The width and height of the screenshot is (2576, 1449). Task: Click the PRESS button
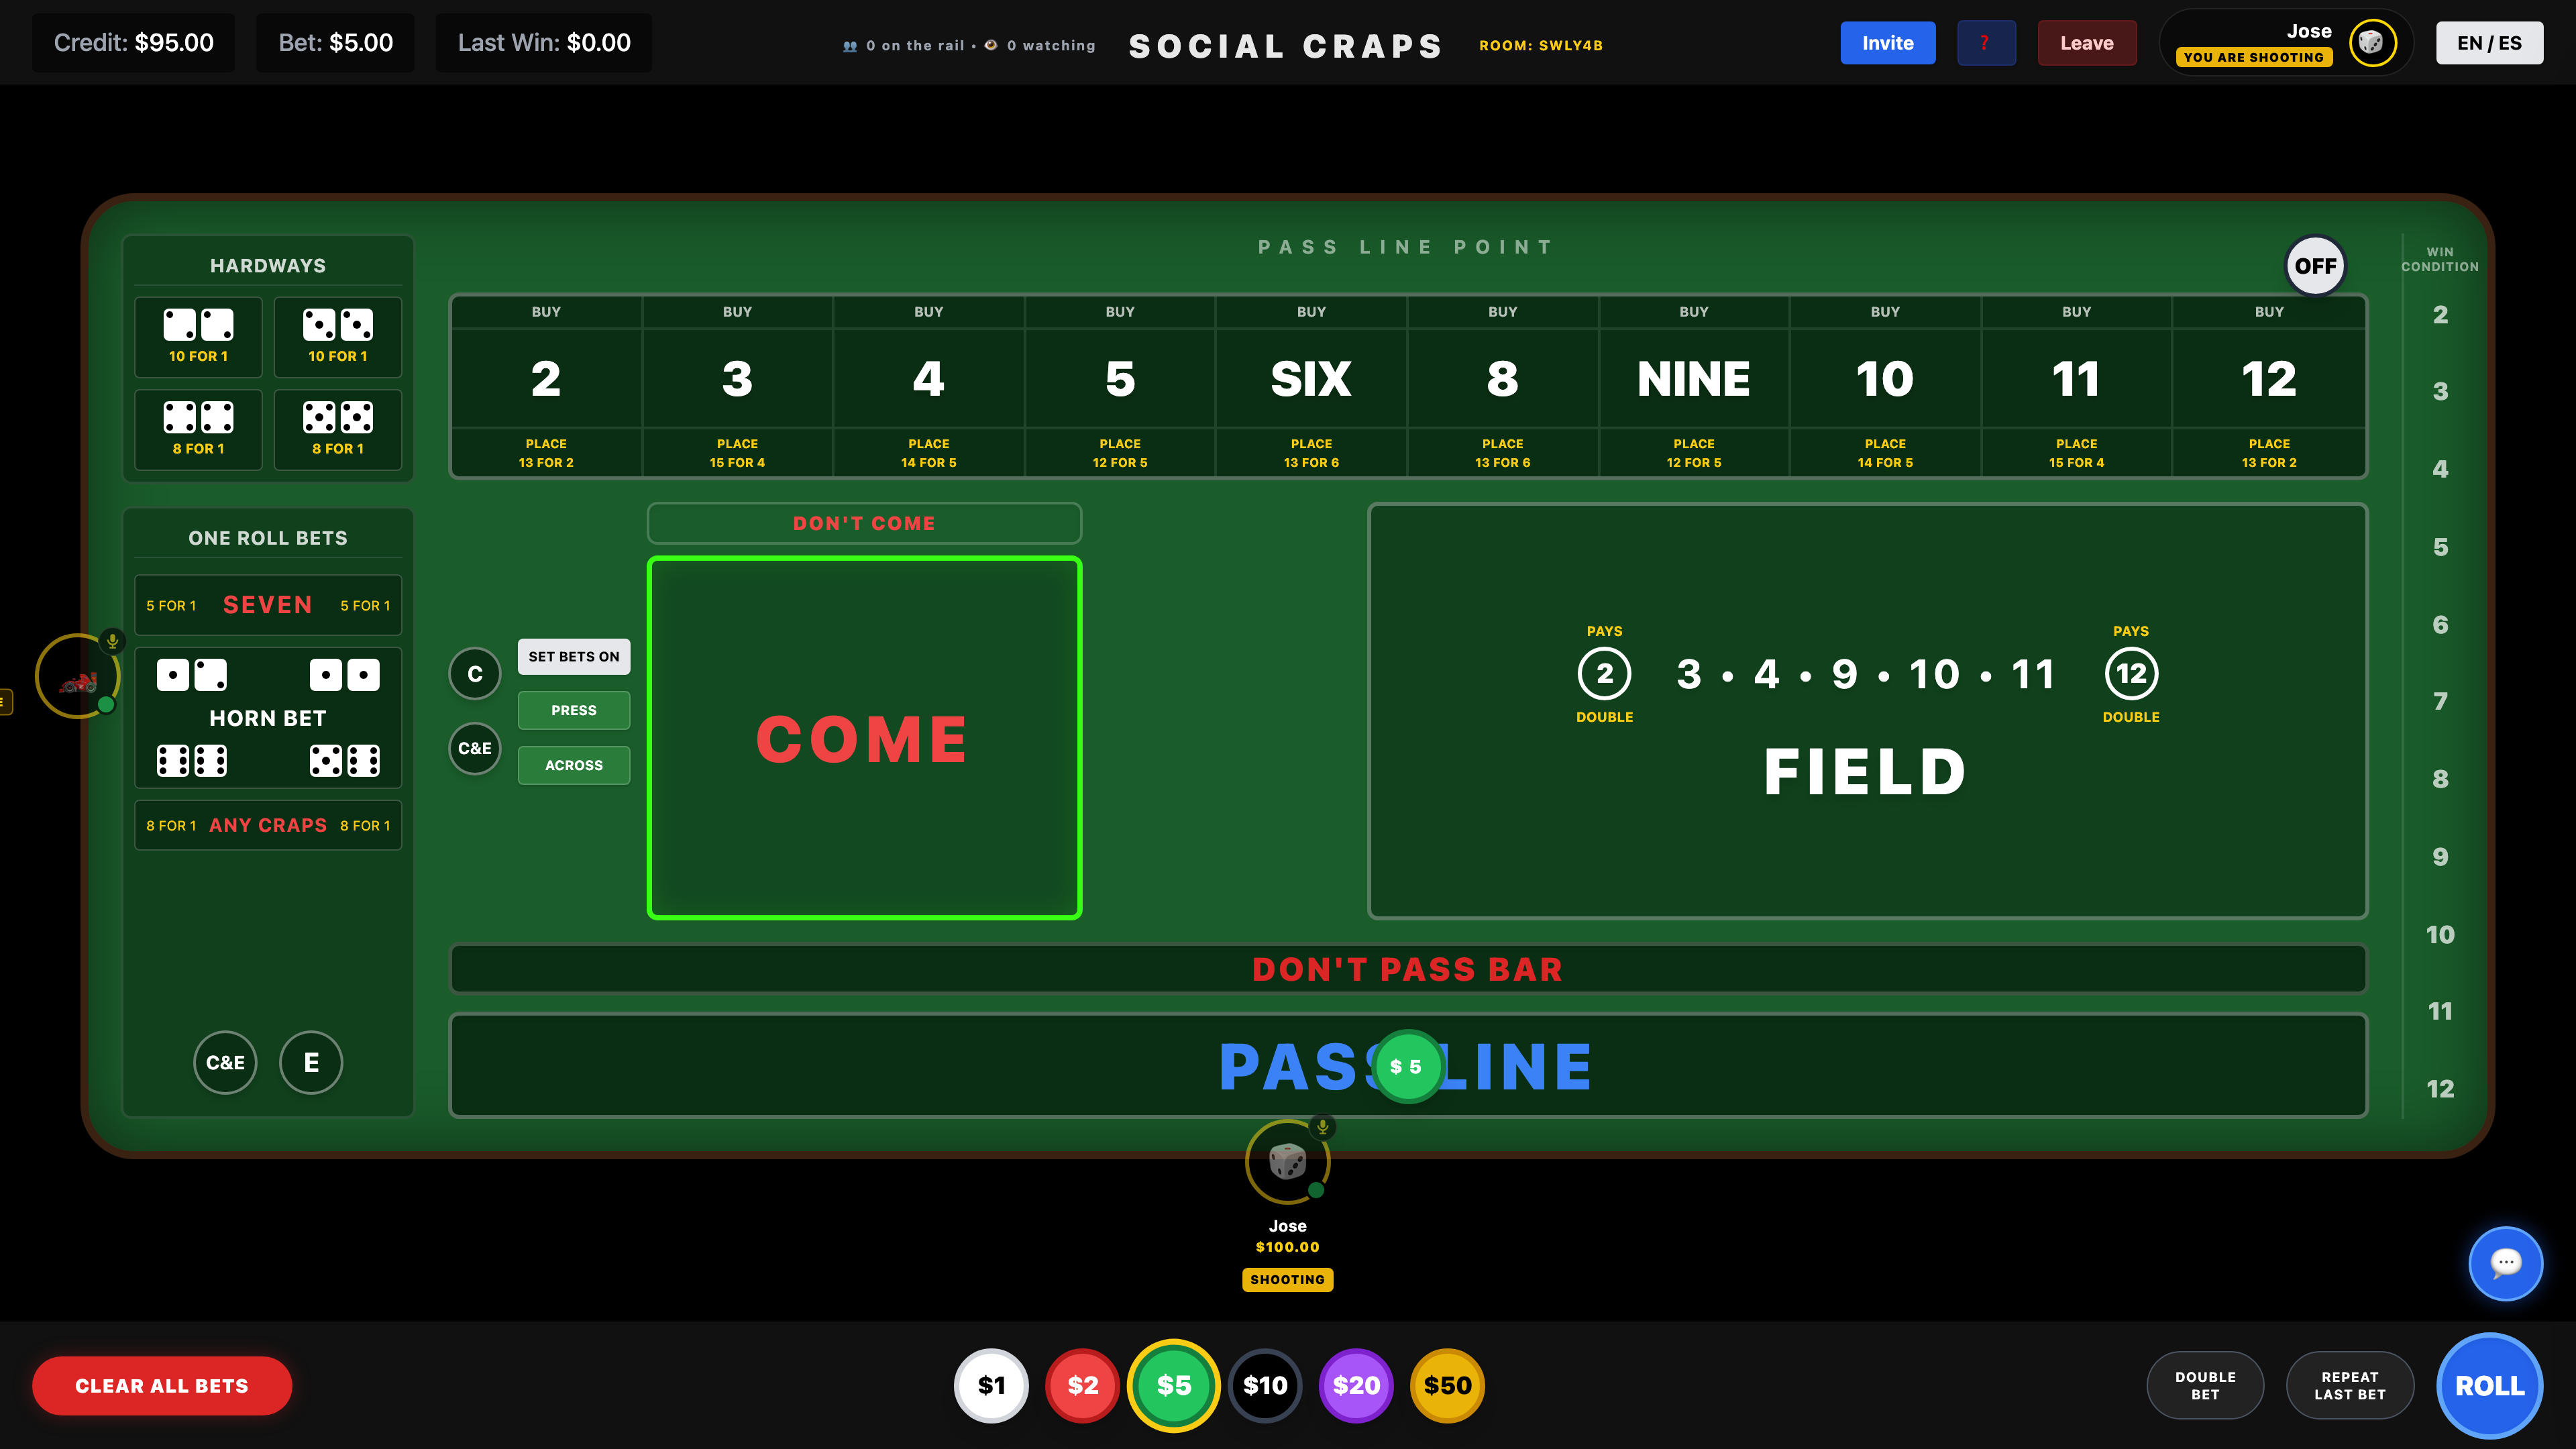(x=574, y=711)
